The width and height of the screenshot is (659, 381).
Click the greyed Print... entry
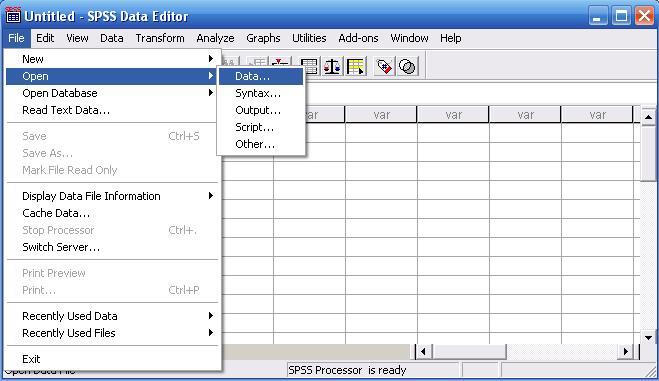(x=112, y=290)
